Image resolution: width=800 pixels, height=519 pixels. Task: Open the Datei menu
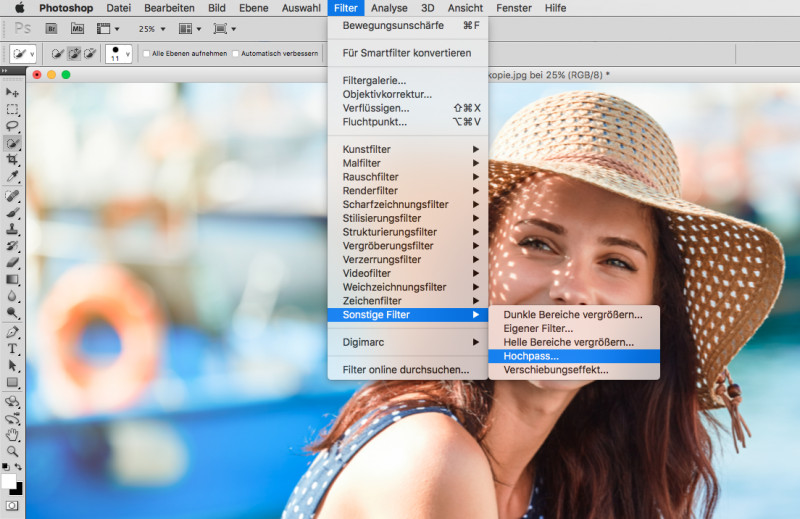pos(118,8)
